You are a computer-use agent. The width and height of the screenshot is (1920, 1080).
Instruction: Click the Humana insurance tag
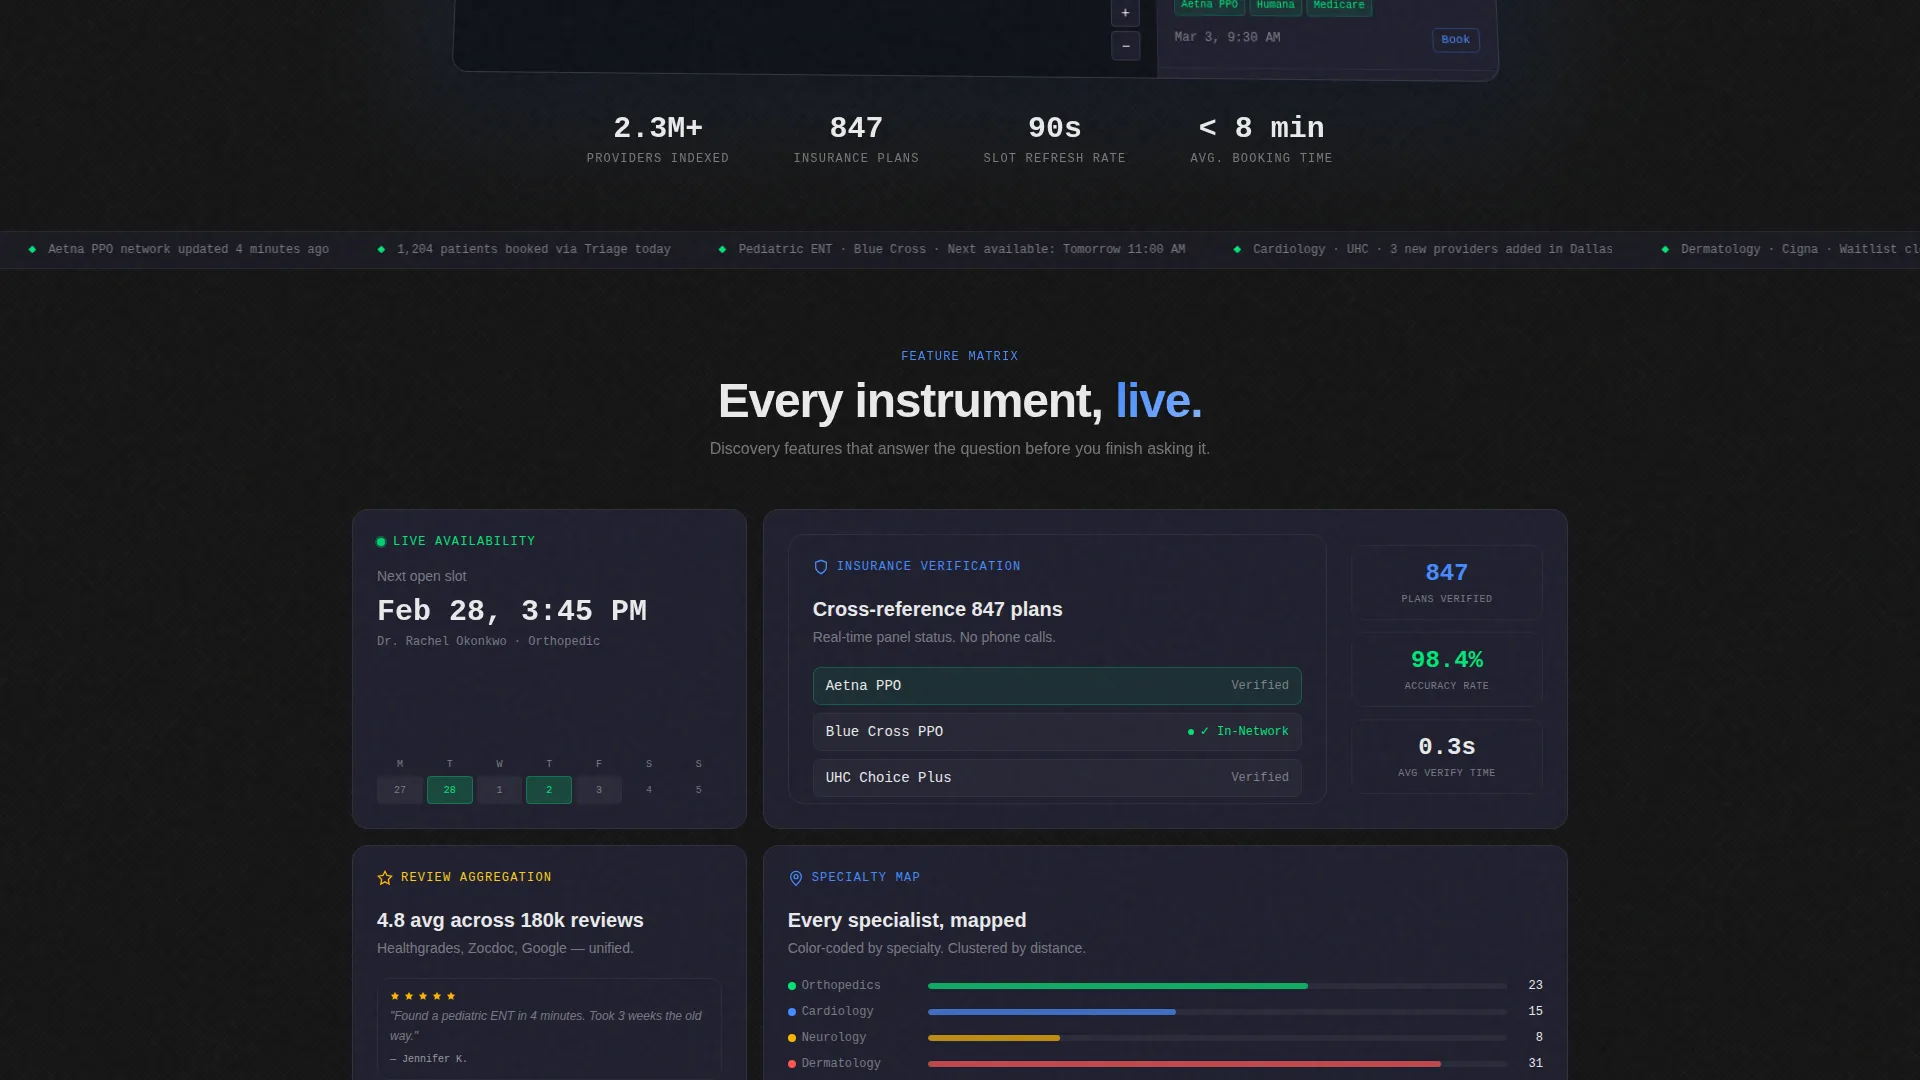[1275, 6]
